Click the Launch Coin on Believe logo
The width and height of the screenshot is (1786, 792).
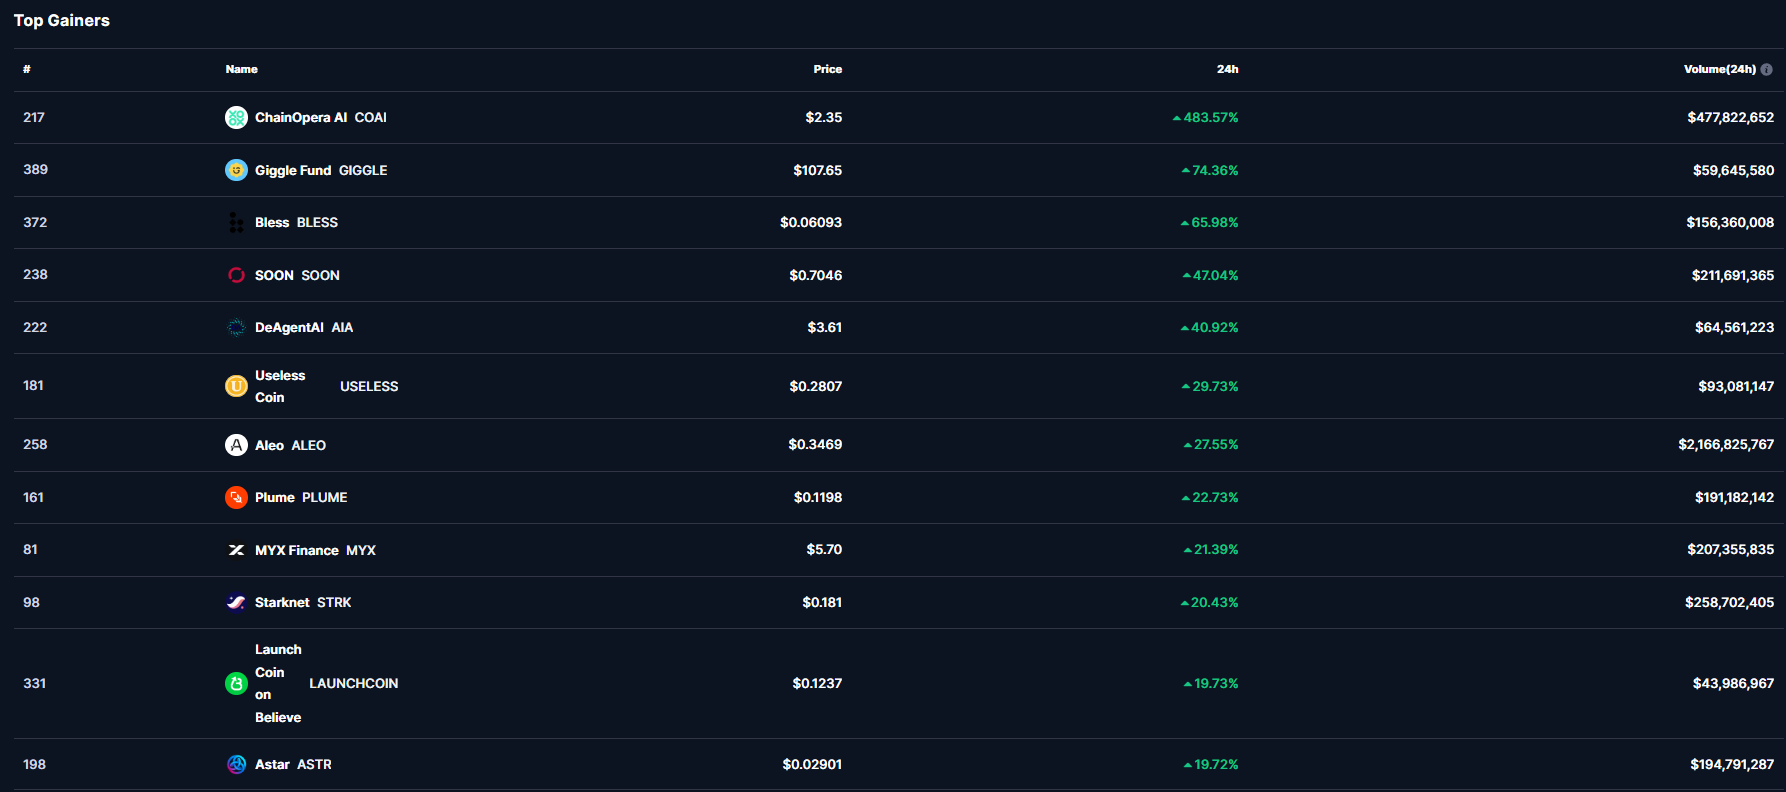(236, 684)
